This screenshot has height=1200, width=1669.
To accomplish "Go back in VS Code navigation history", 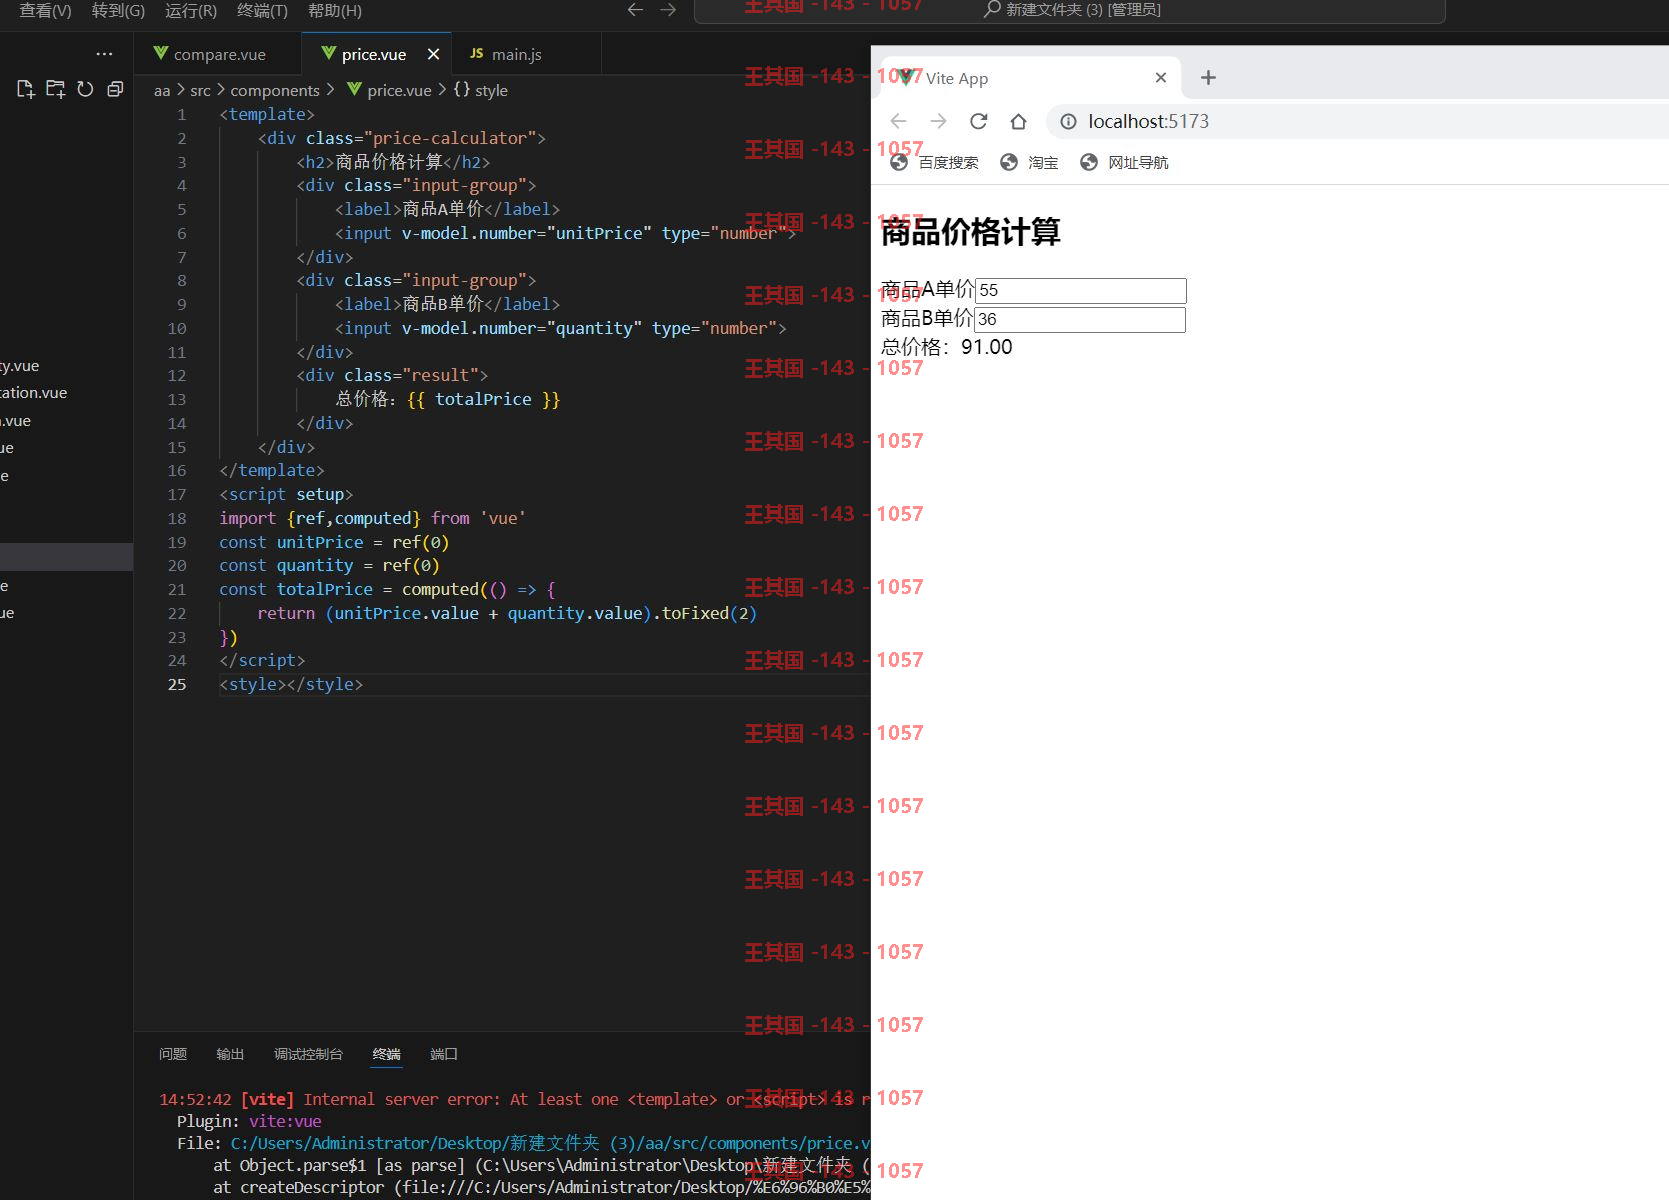I will 635,10.
